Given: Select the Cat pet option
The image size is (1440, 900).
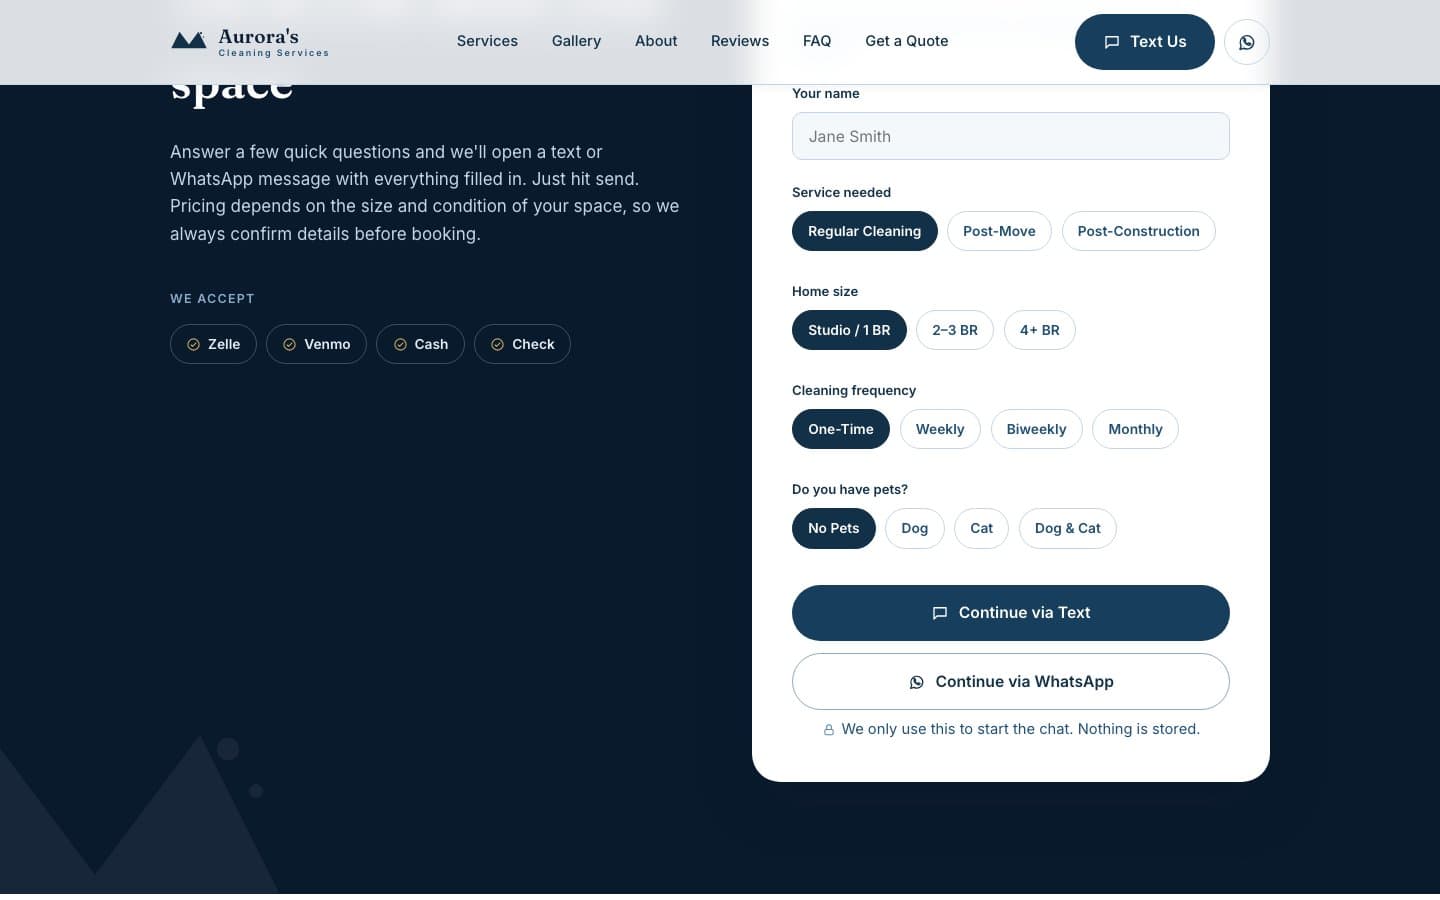Looking at the screenshot, I should [981, 528].
